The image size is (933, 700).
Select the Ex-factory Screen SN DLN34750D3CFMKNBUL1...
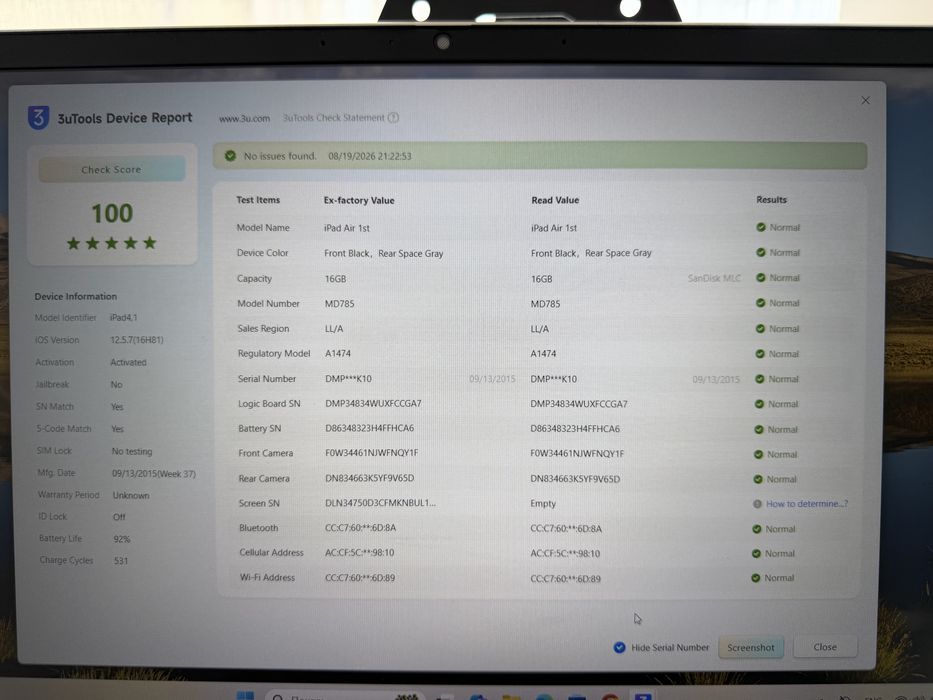coord(380,503)
